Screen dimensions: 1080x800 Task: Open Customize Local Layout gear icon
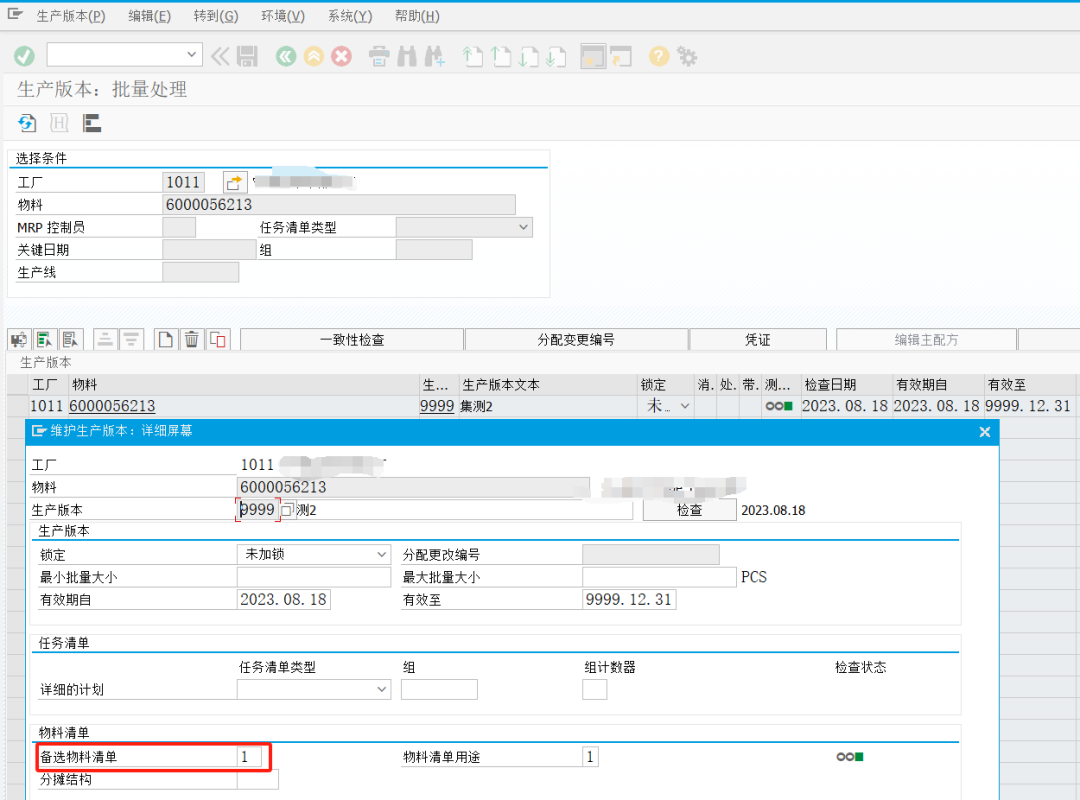pyautogui.click(x=687, y=56)
